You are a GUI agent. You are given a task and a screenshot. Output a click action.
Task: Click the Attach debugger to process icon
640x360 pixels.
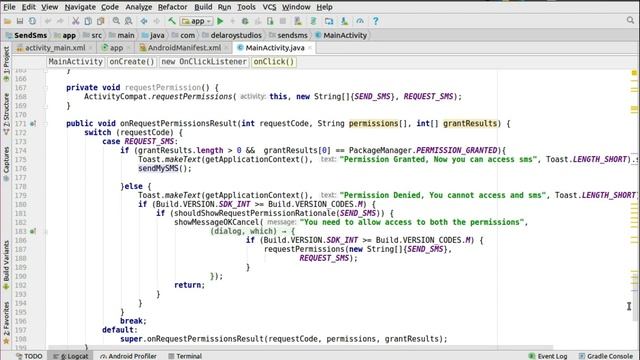click(270, 21)
